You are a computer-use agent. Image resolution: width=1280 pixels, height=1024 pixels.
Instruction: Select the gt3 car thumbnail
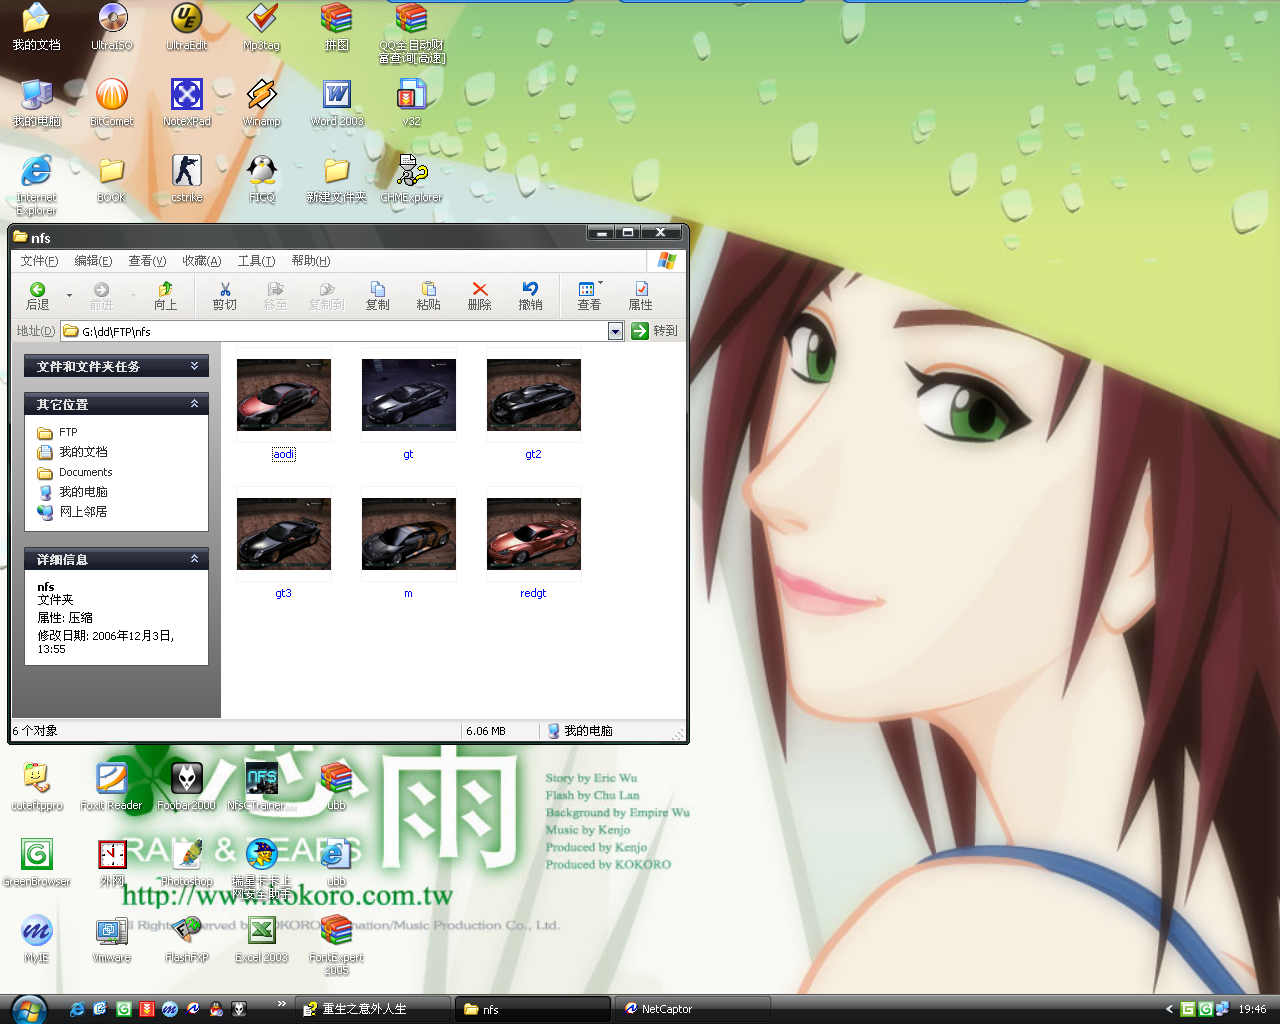[284, 534]
